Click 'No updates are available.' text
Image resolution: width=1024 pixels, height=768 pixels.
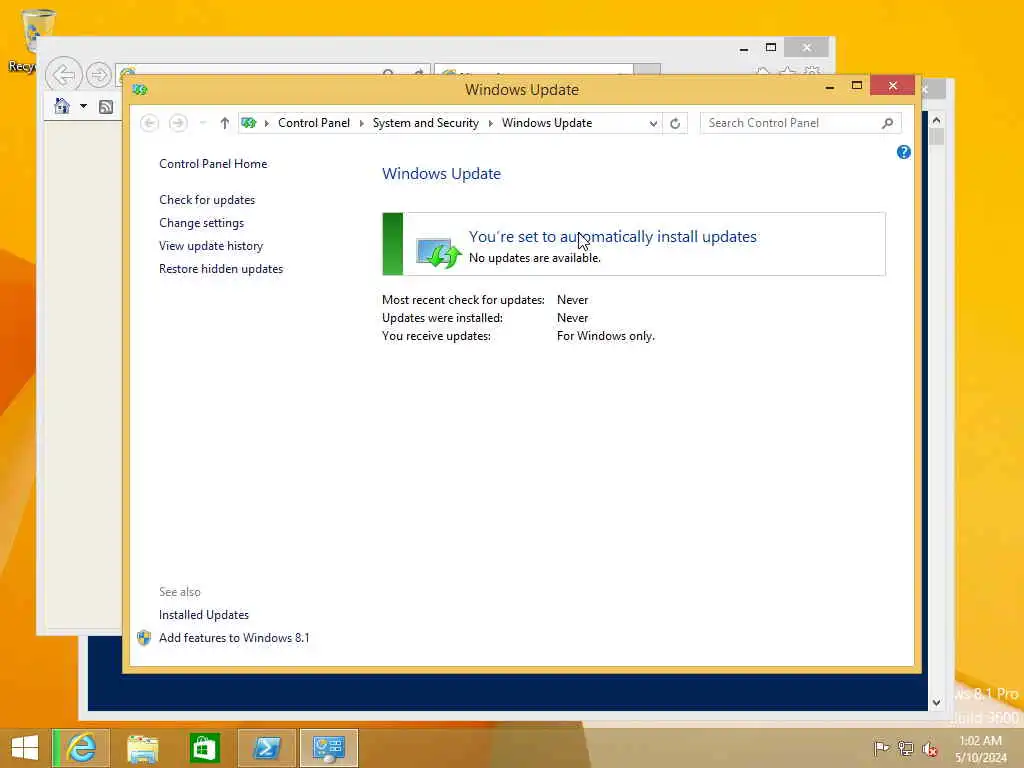[534, 258]
